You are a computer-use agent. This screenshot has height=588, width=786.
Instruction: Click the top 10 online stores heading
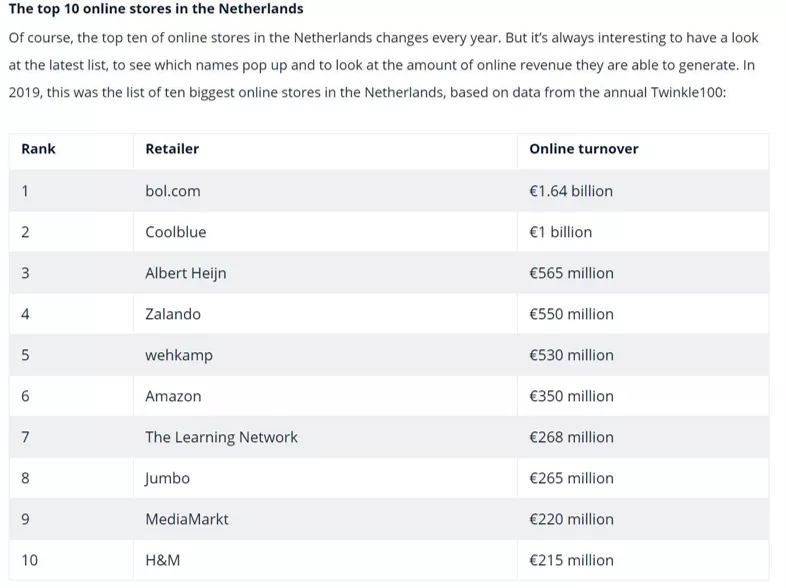point(156,9)
